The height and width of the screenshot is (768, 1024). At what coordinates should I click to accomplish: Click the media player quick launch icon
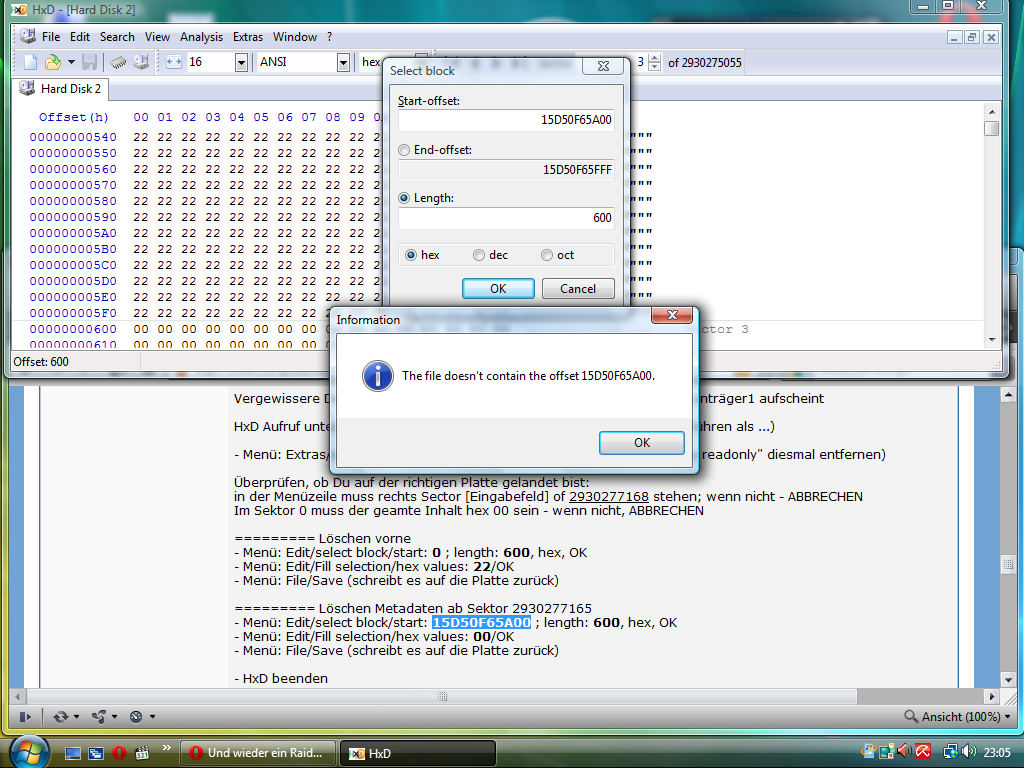click(x=142, y=753)
